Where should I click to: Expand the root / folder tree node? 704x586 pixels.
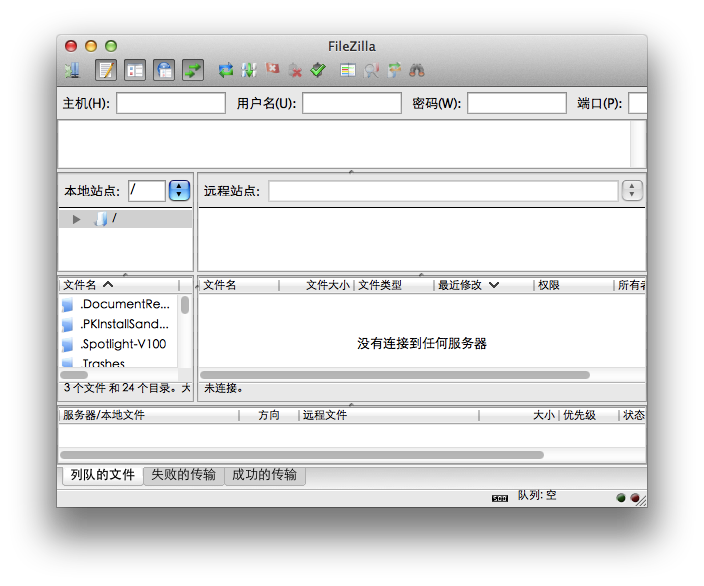[76, 219]
